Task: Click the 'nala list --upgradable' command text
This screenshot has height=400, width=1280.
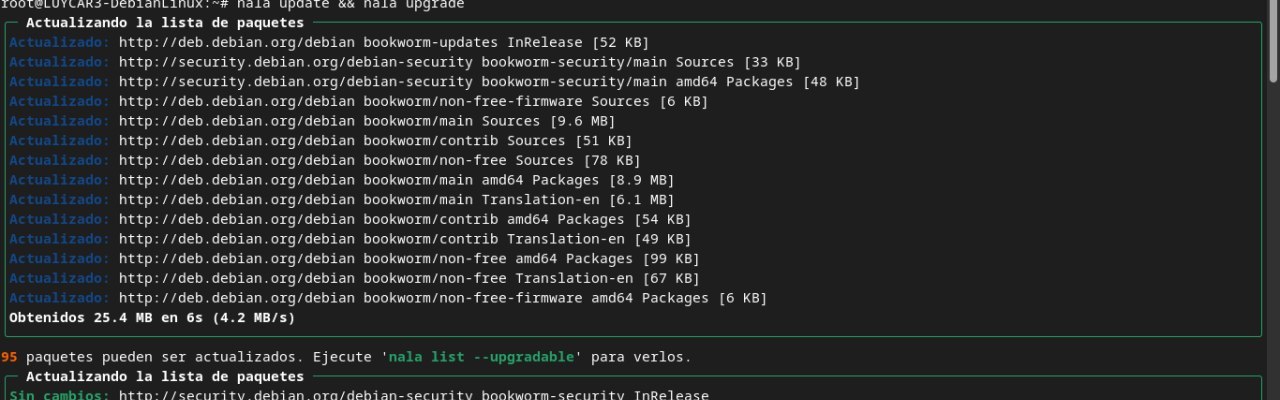Action: pyautogui.click(x=482, y=357)
